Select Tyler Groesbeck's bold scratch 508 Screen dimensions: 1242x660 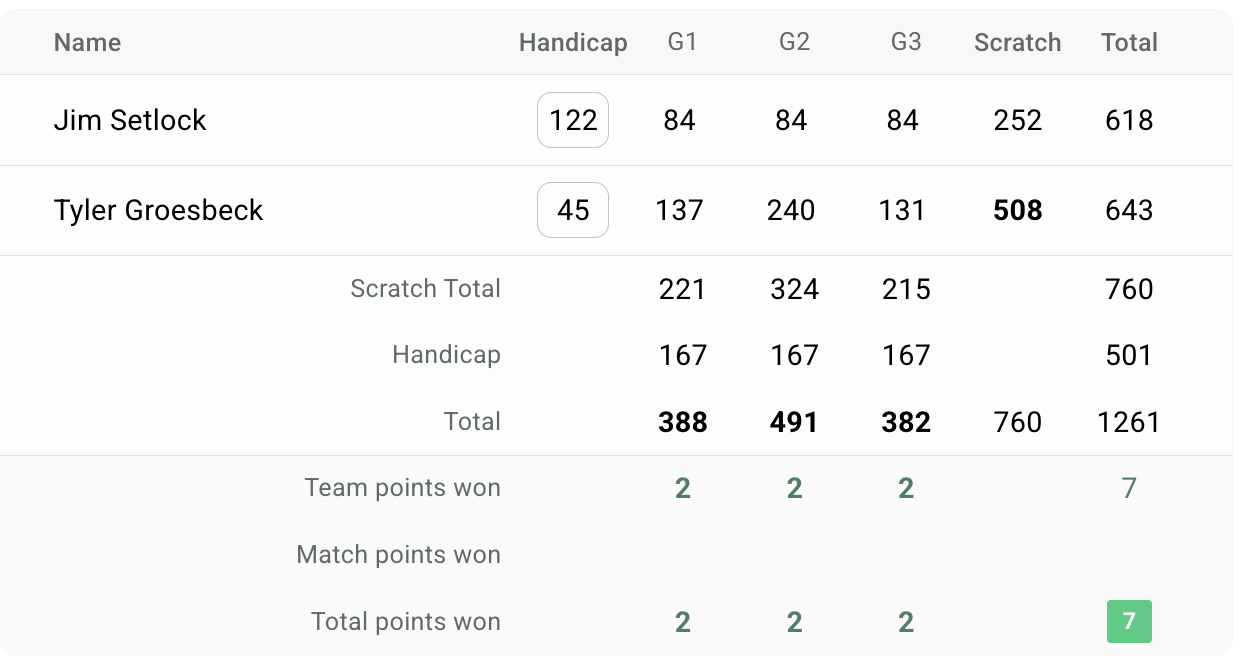click(x=1018, y=210)
